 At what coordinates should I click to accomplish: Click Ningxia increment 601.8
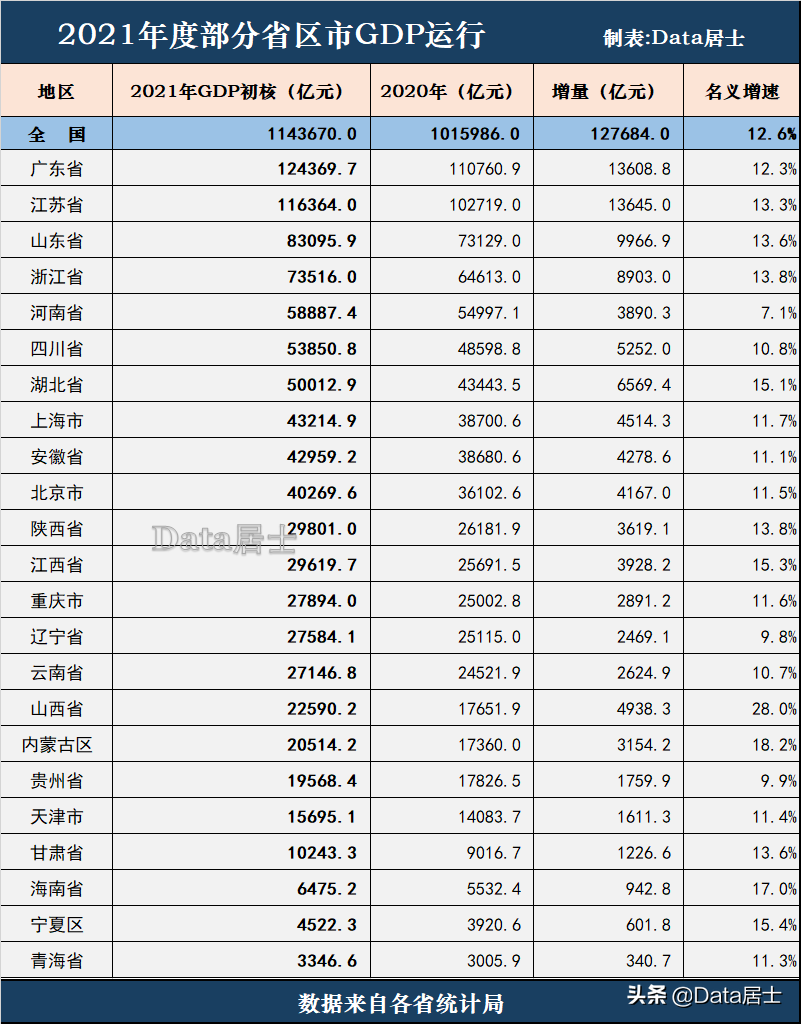648,923
